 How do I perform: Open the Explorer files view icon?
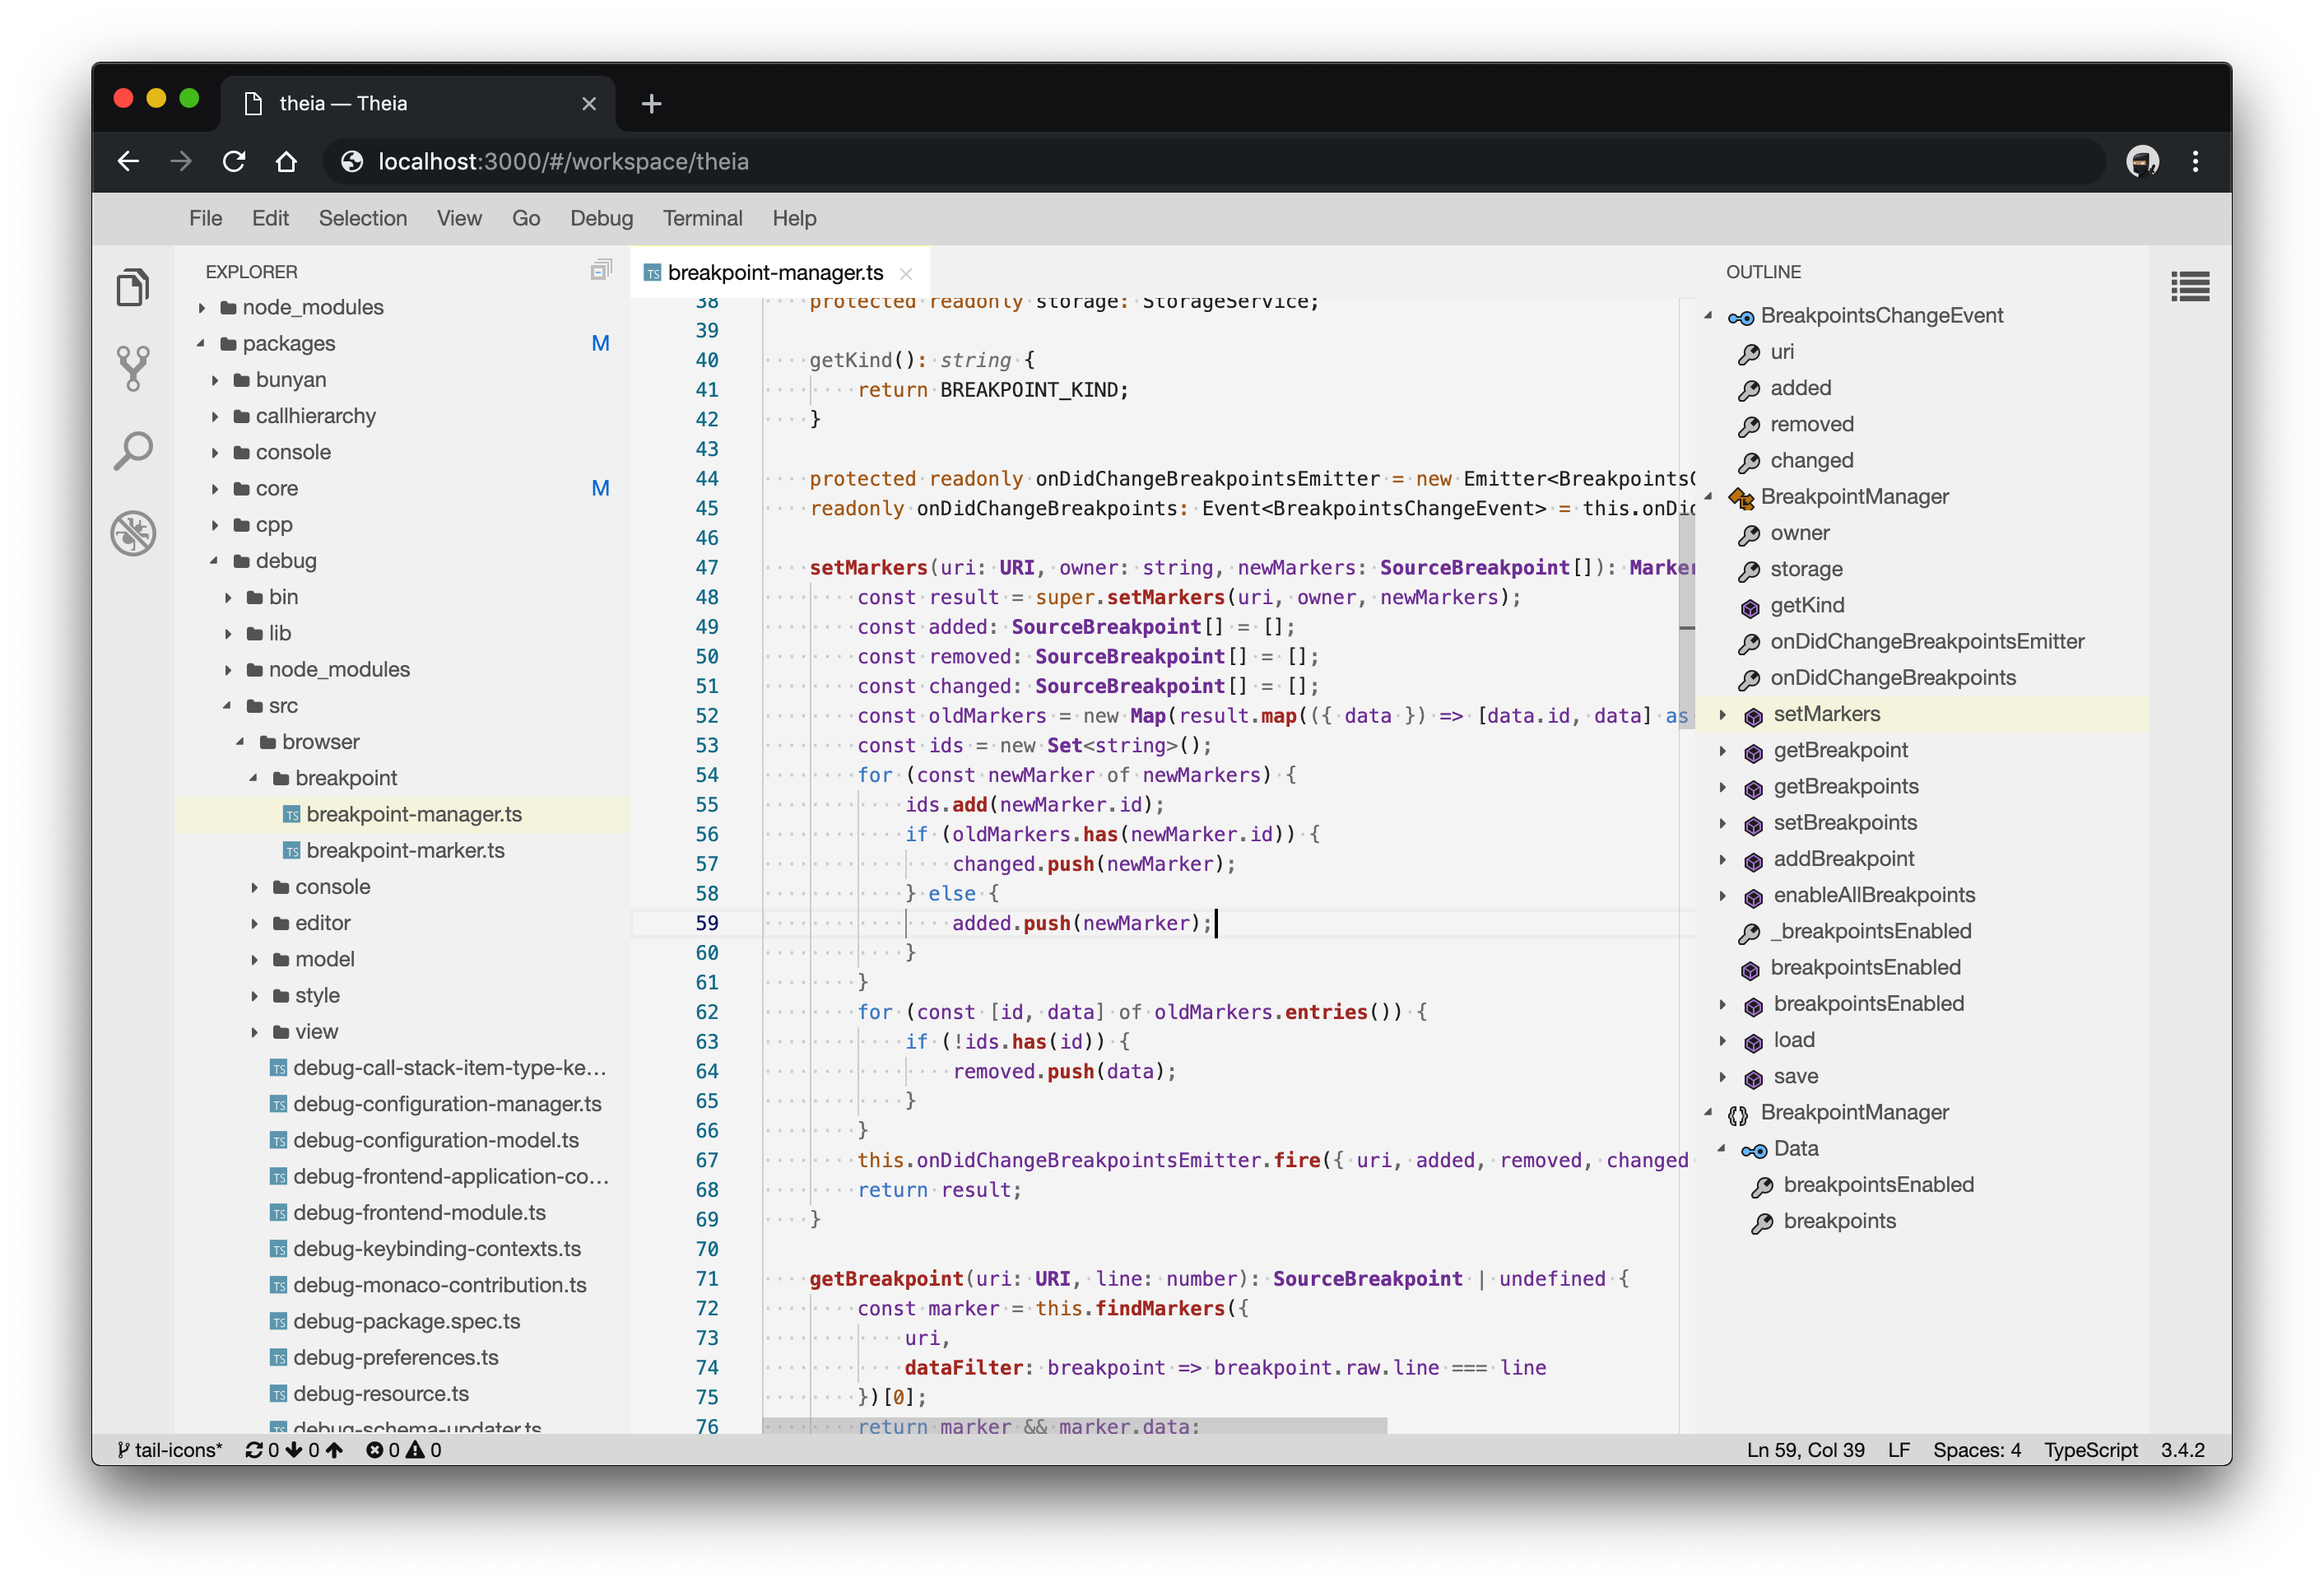pyautogui.click(x=133, y=288)
